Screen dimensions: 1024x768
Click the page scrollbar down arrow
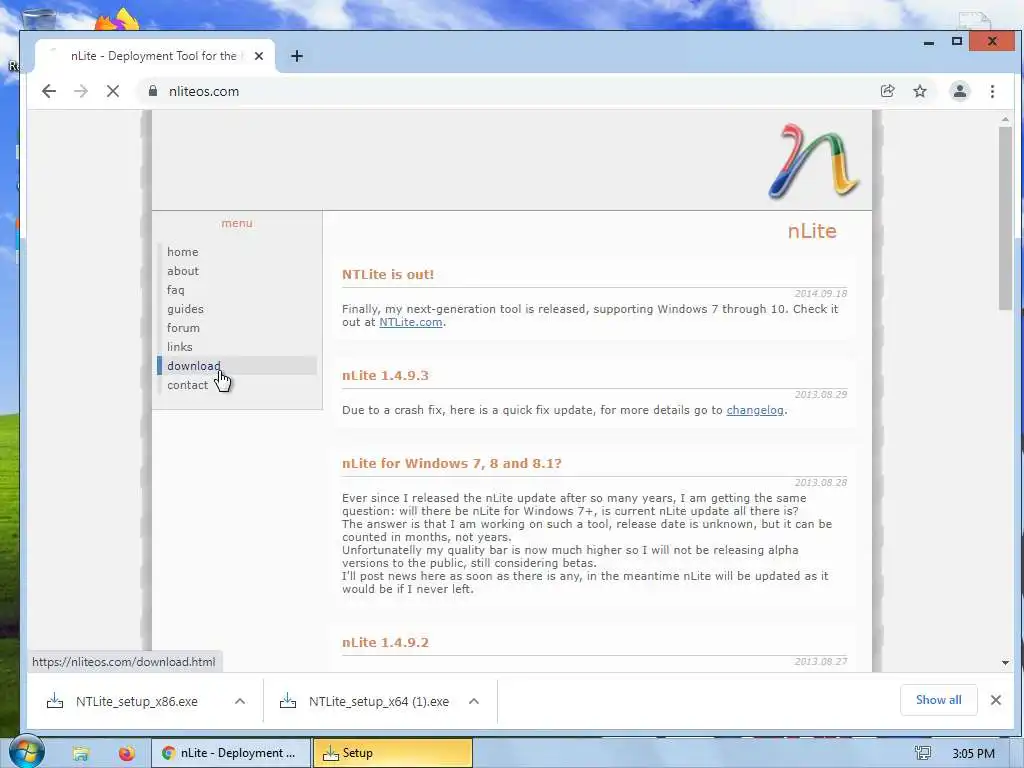(1005, 663)
